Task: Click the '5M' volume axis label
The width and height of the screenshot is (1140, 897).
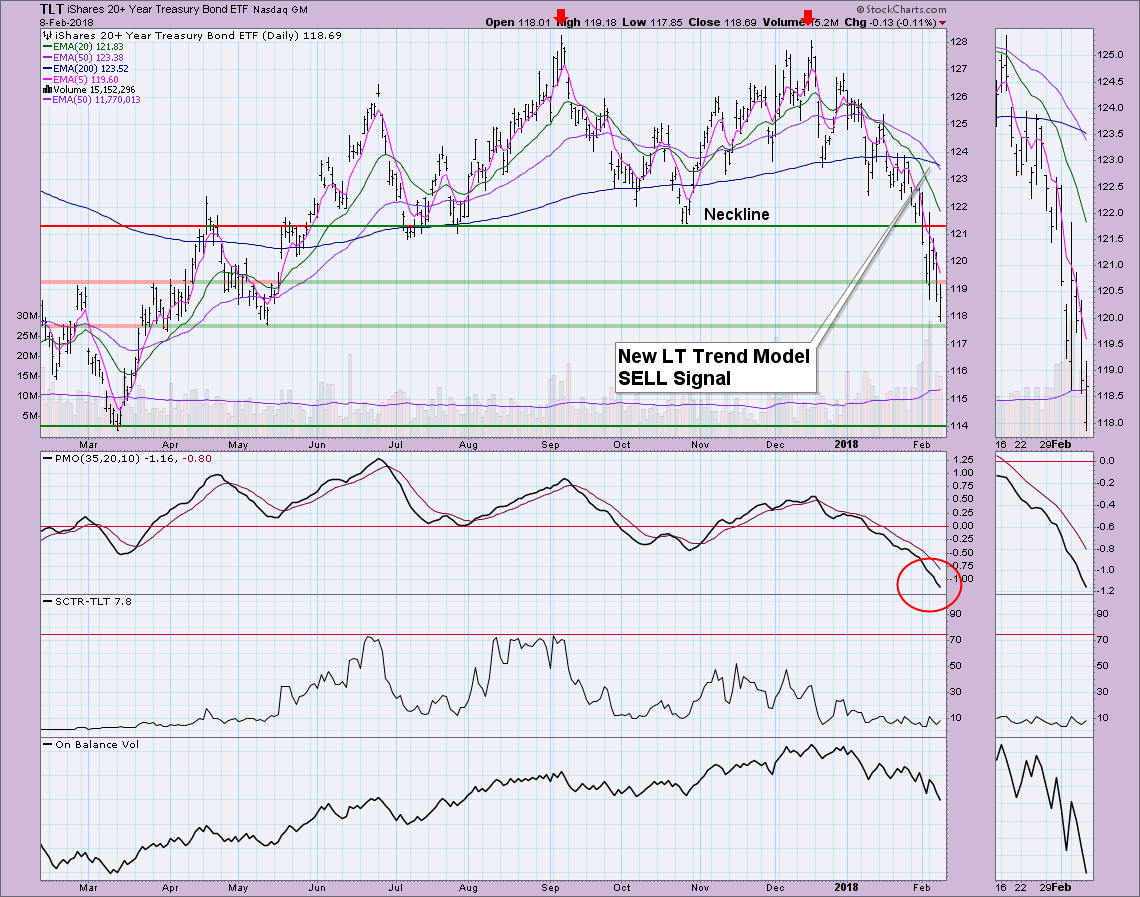Action: [x=30, y=417]
